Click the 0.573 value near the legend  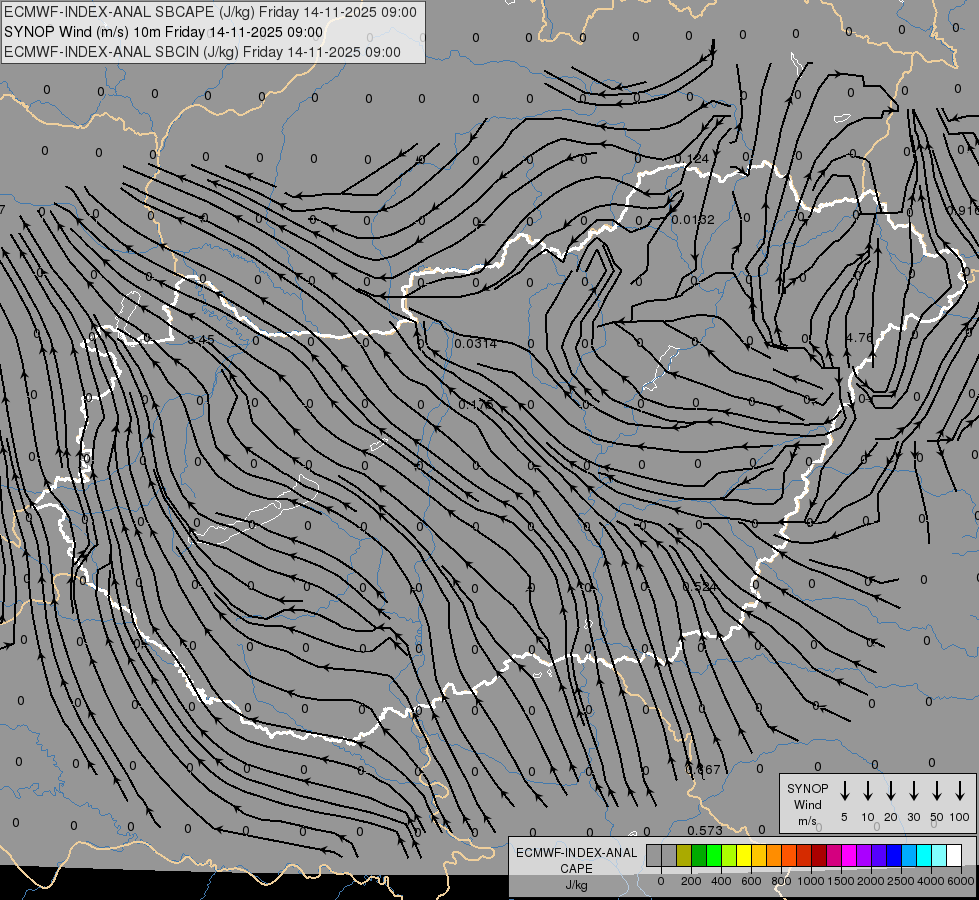[x=705, y=831]
